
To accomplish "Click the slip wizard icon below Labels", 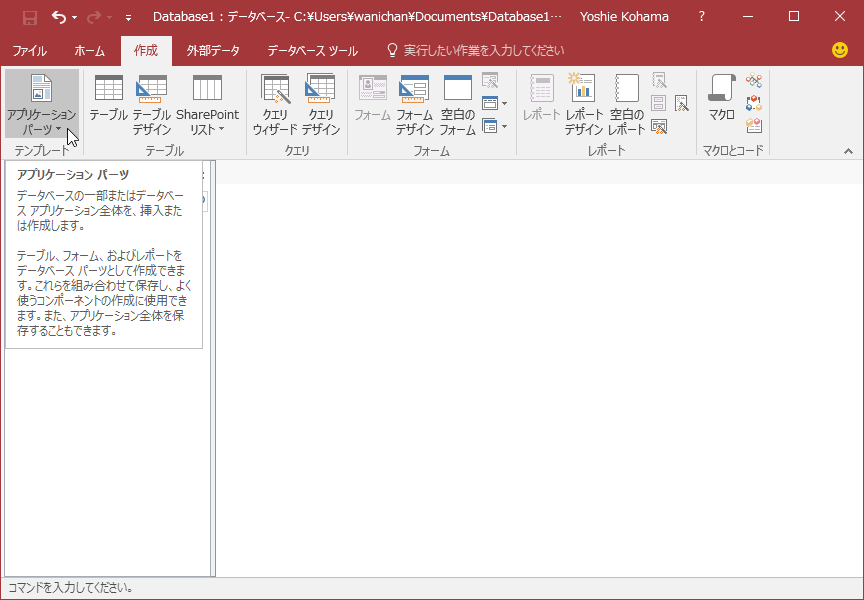I will click(x=659, y=126).
